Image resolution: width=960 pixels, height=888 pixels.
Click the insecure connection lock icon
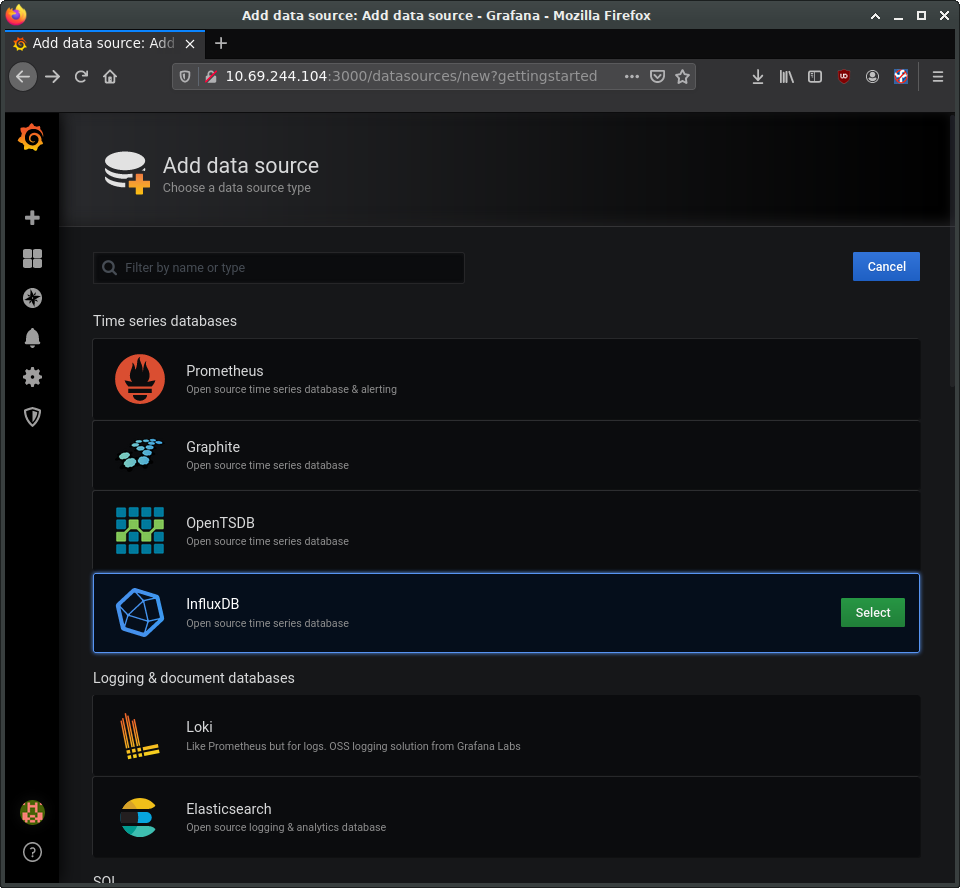[x=211, y=77]
